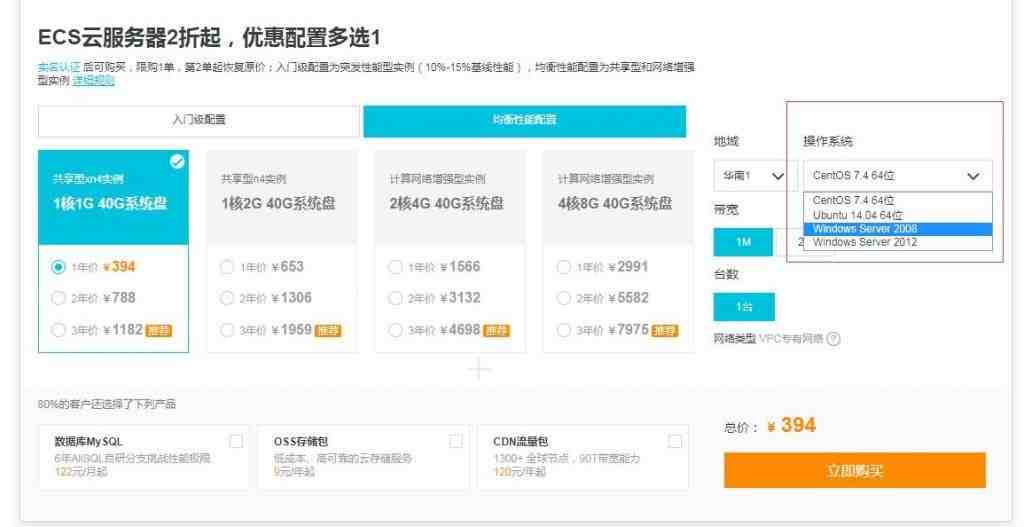Select the 共享型n4实例 1核2G card header

282,197
